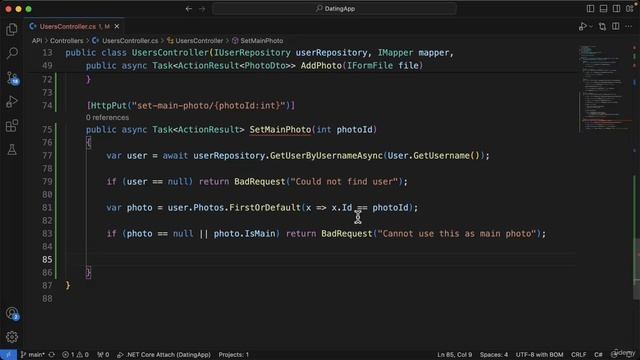Viewport: 640px width, 360px height.
Task: Click FirstOrDefault on line 81
Action: coord(264,208)
